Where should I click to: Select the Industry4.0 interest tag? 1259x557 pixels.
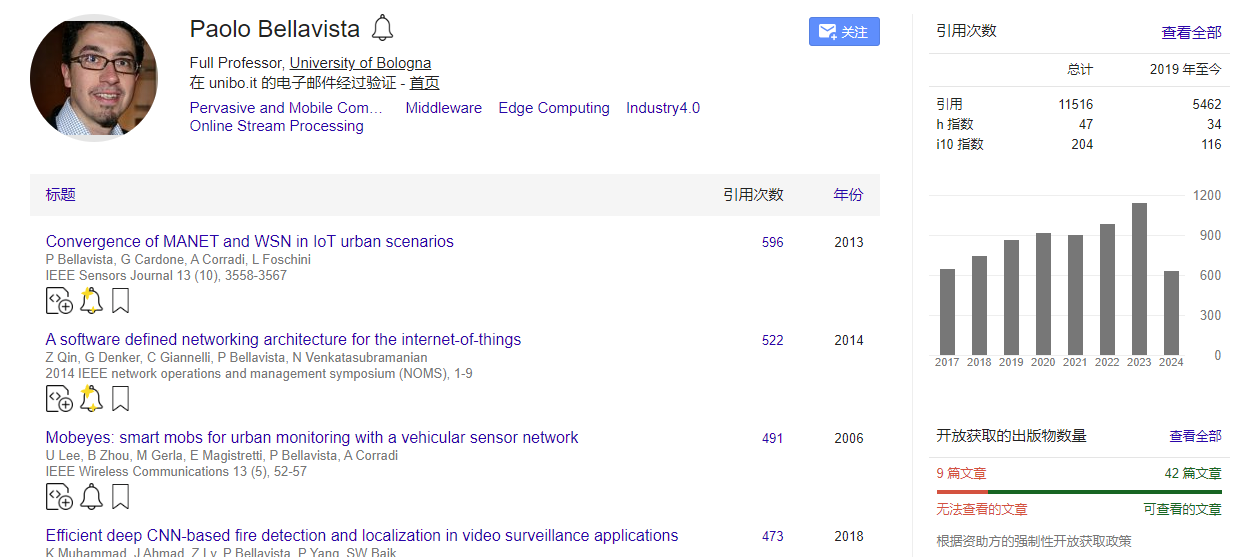click(663, 108)
